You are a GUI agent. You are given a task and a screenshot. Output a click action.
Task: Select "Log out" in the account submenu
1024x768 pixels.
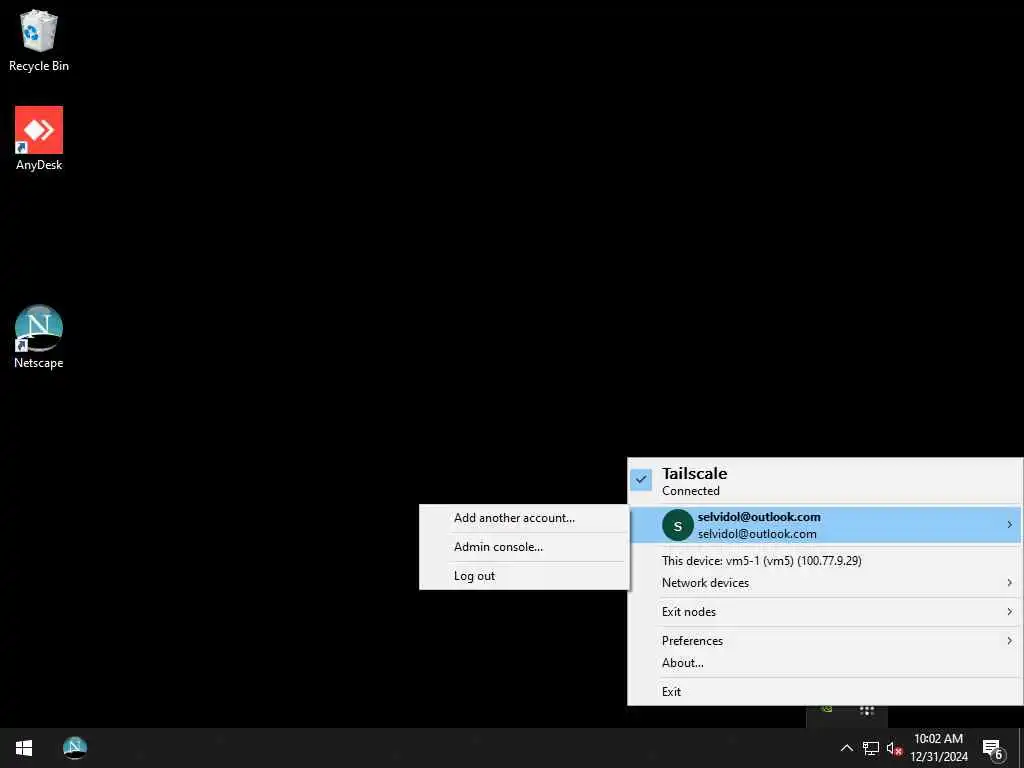tap(524, 576)
